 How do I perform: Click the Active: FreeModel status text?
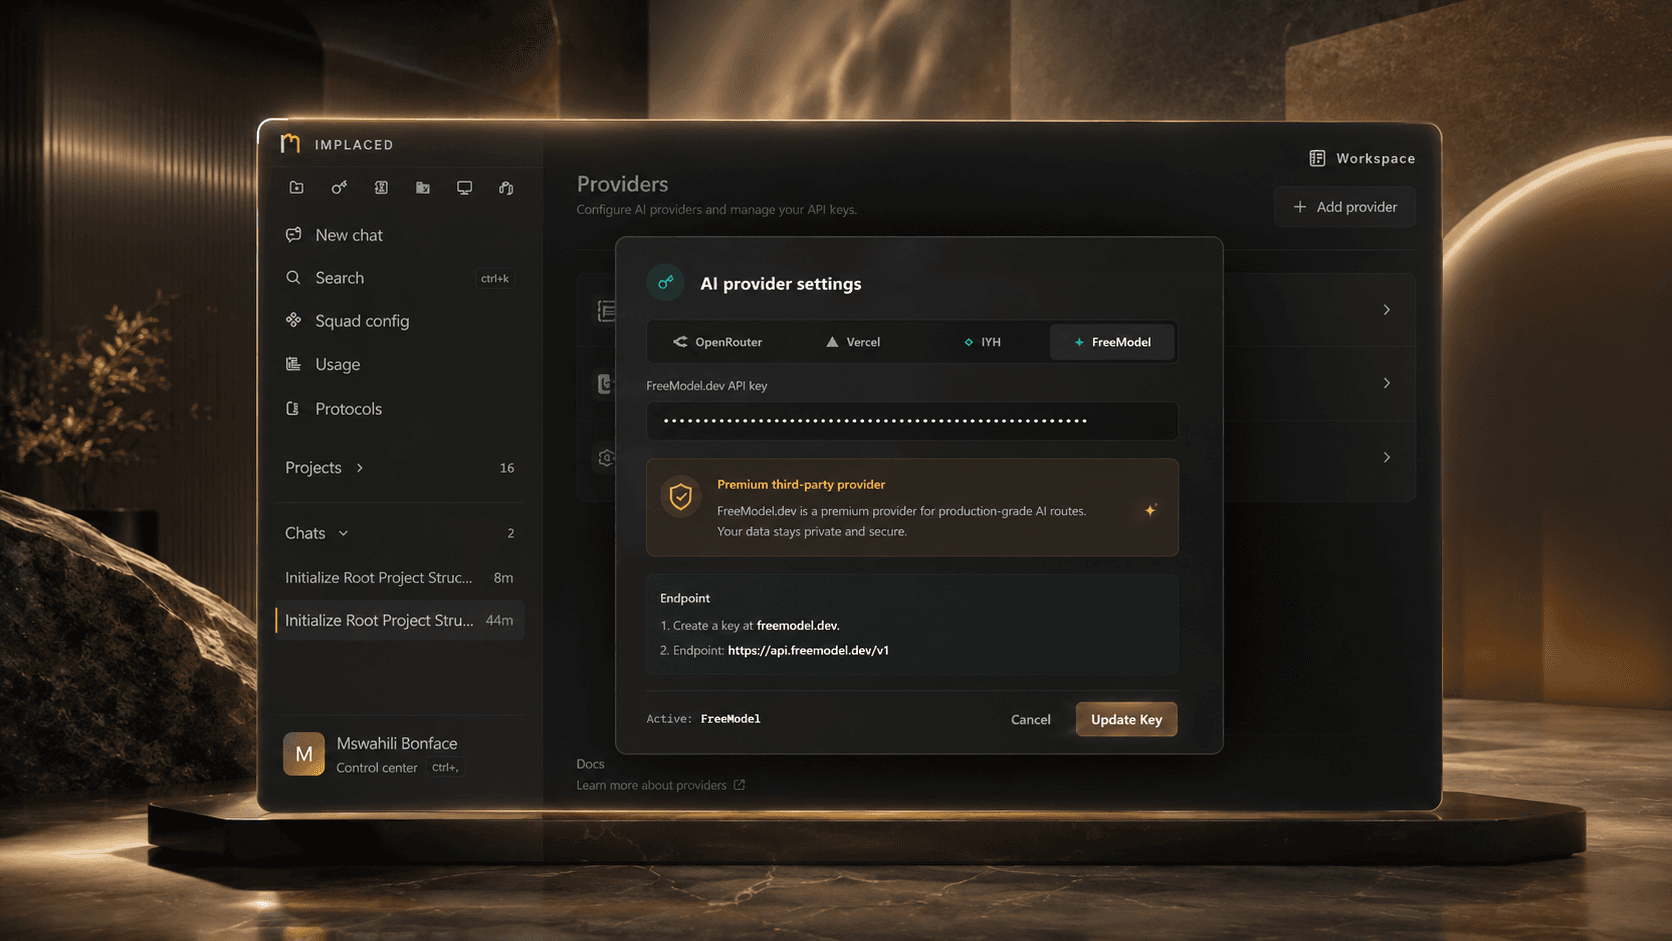click(x=703, y=719)
